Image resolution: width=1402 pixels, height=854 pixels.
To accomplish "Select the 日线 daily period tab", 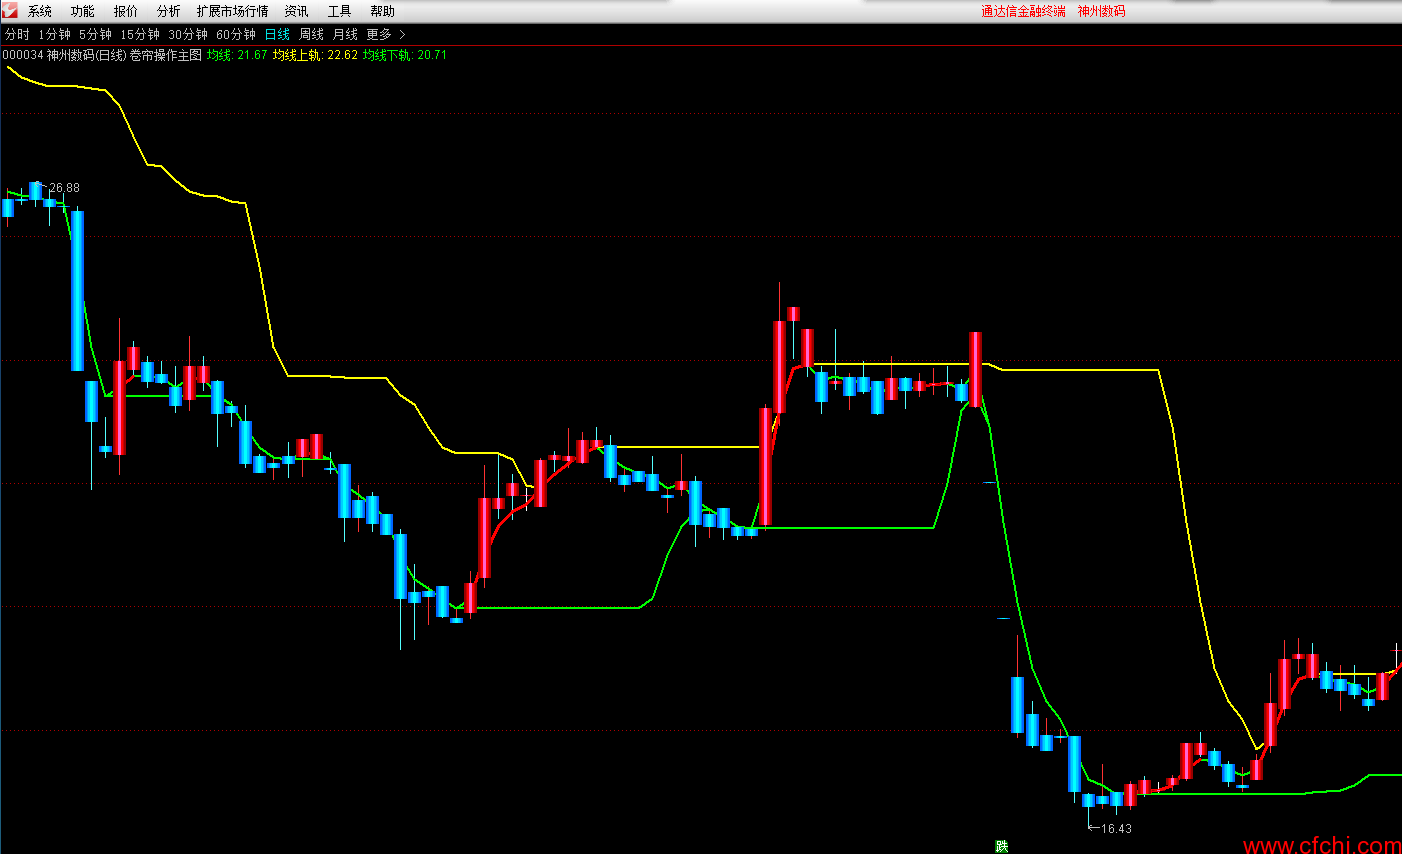I will pos(277,34).
